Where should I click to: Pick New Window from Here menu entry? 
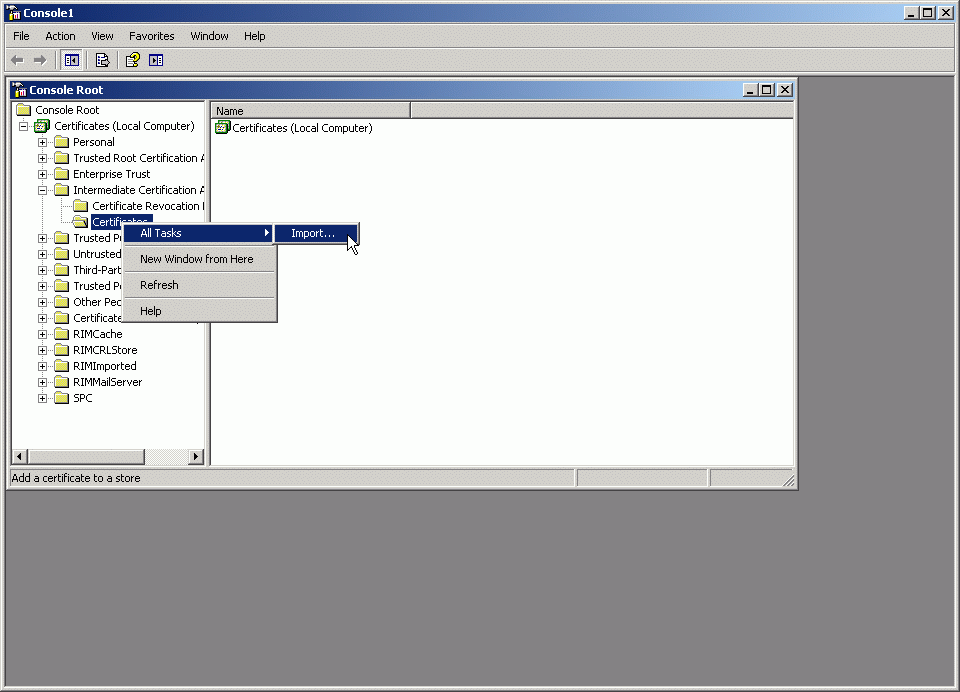click(197, 259)
